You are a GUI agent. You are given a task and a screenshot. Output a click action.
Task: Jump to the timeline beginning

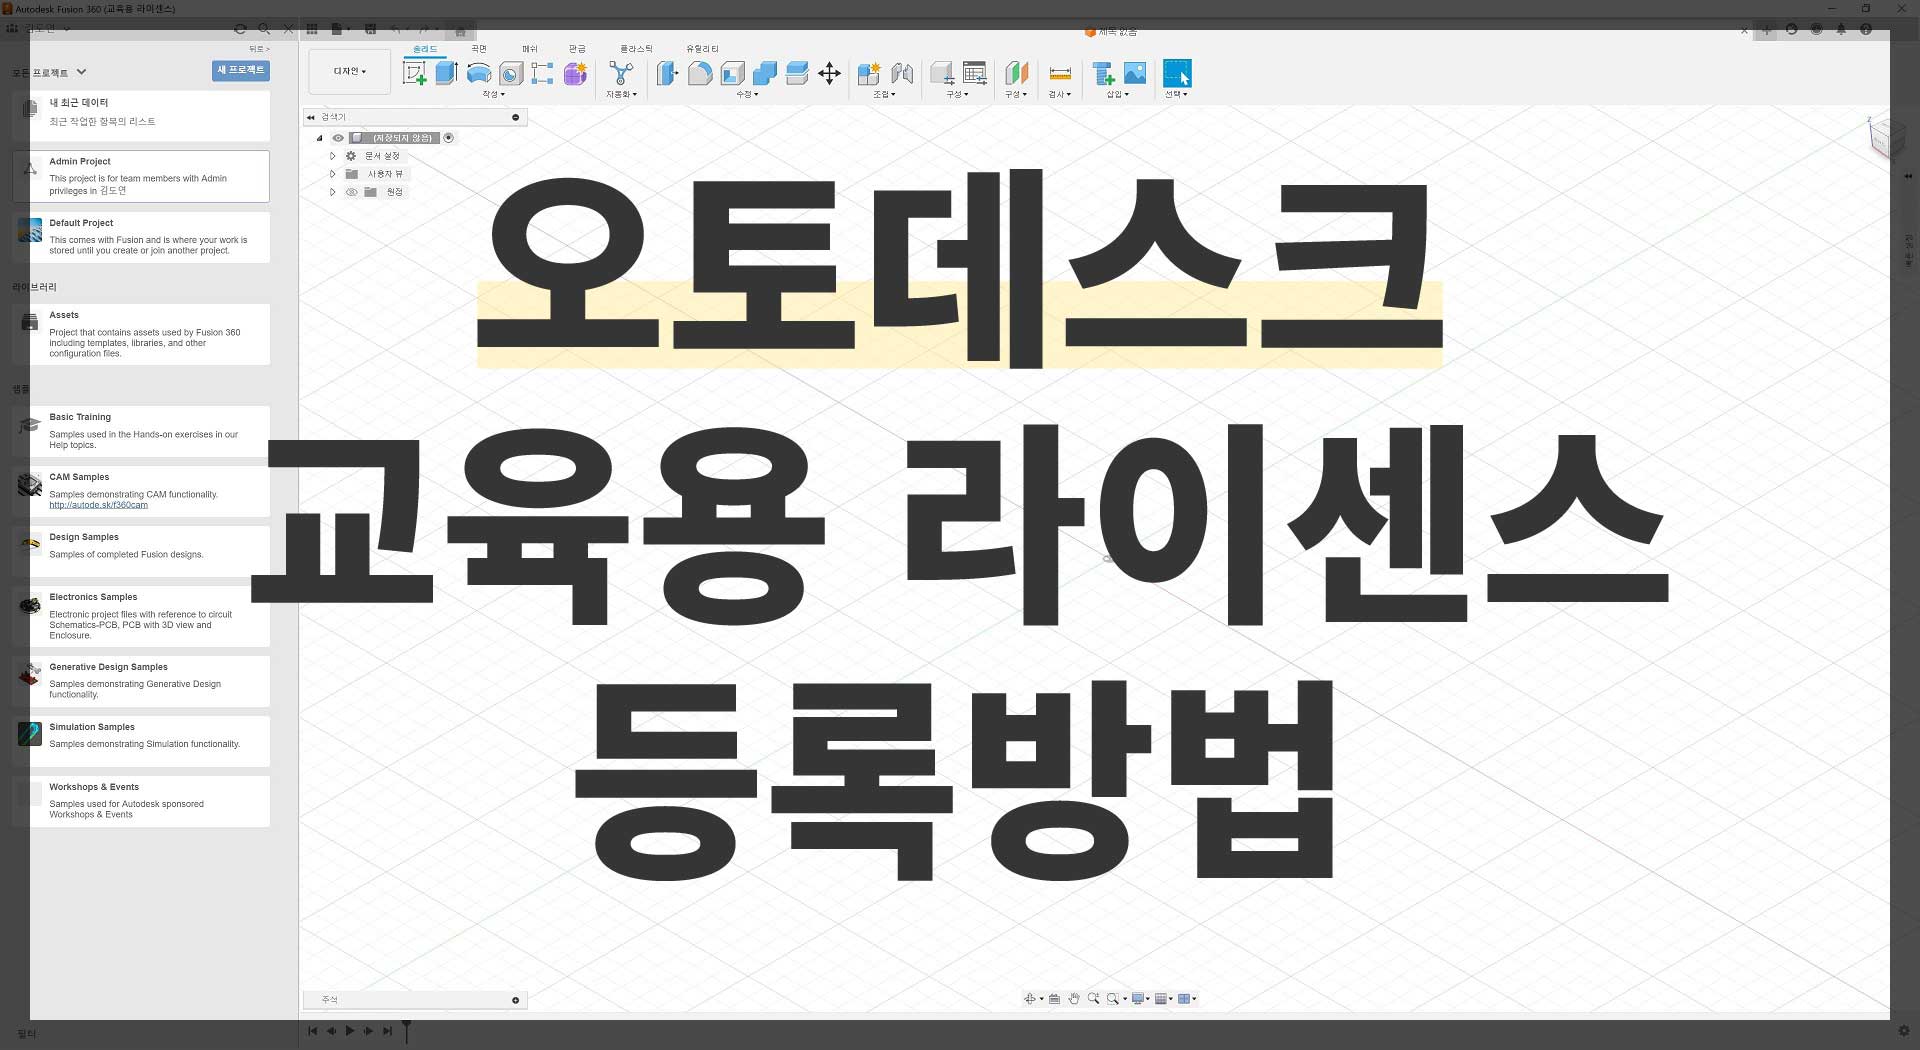click(x=312, y=1031)
